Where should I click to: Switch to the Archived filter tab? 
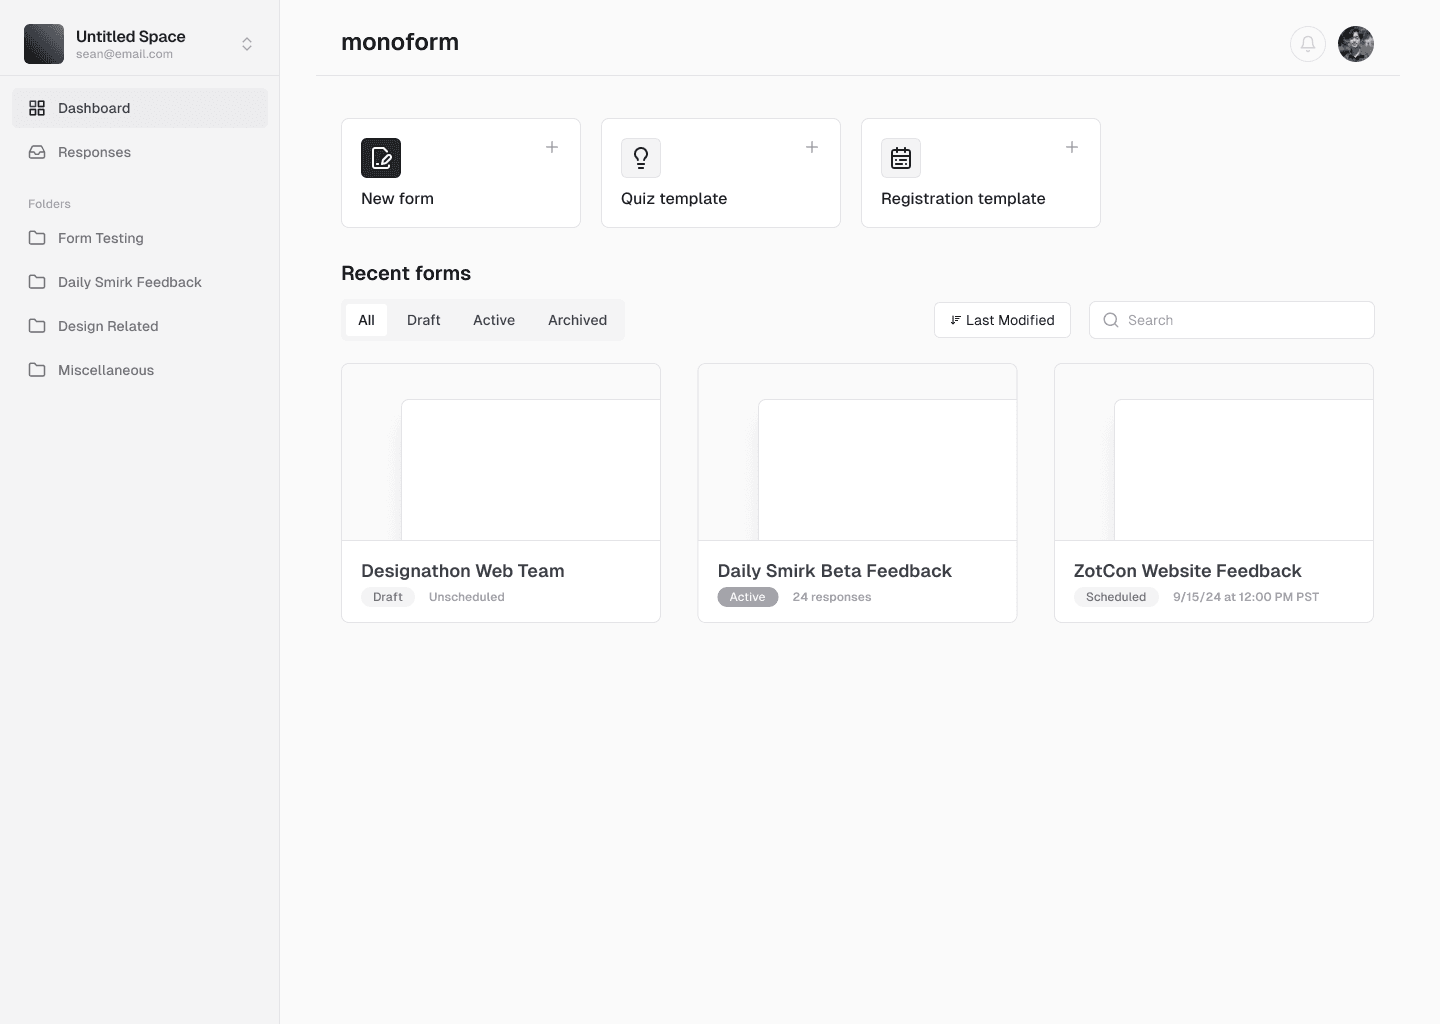pos(577,320)
